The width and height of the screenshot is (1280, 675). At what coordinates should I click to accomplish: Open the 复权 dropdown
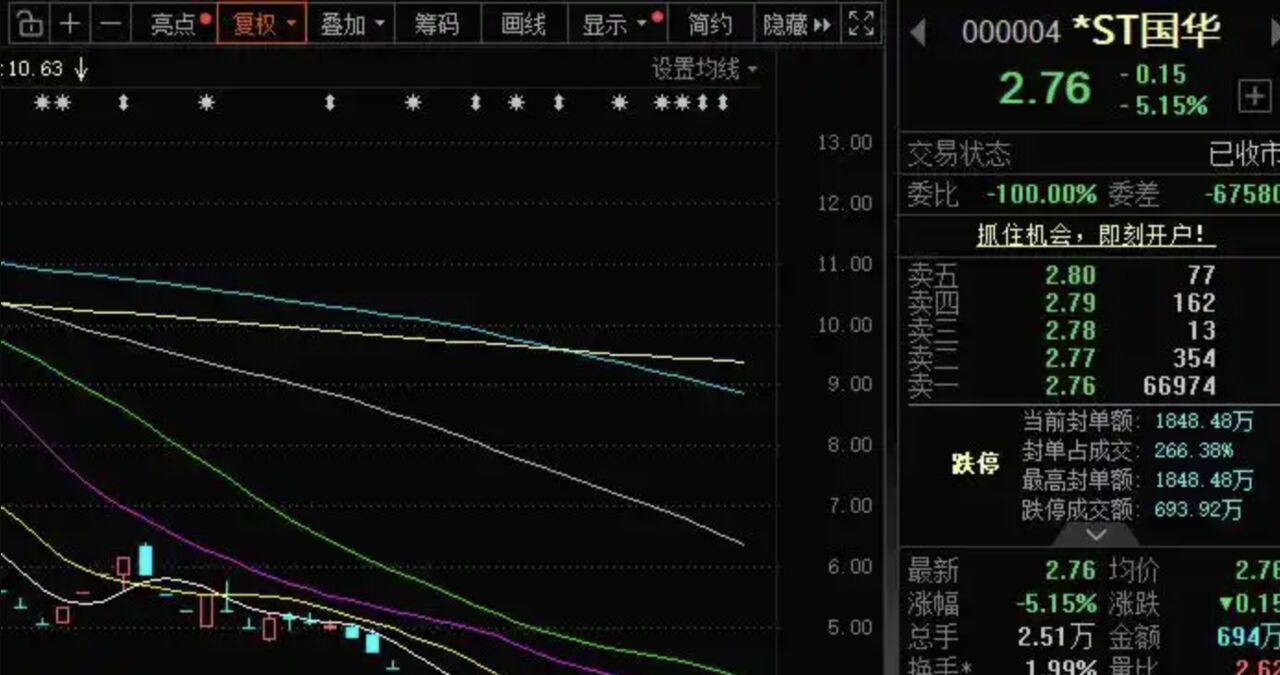(262, 24)
